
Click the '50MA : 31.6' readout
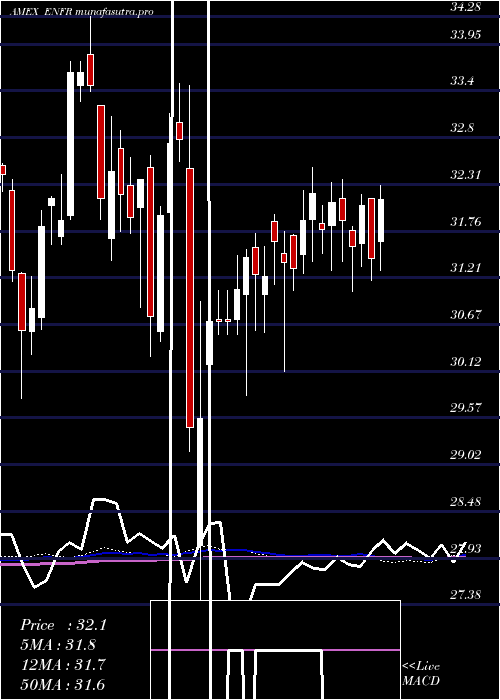tap(63, 684)
